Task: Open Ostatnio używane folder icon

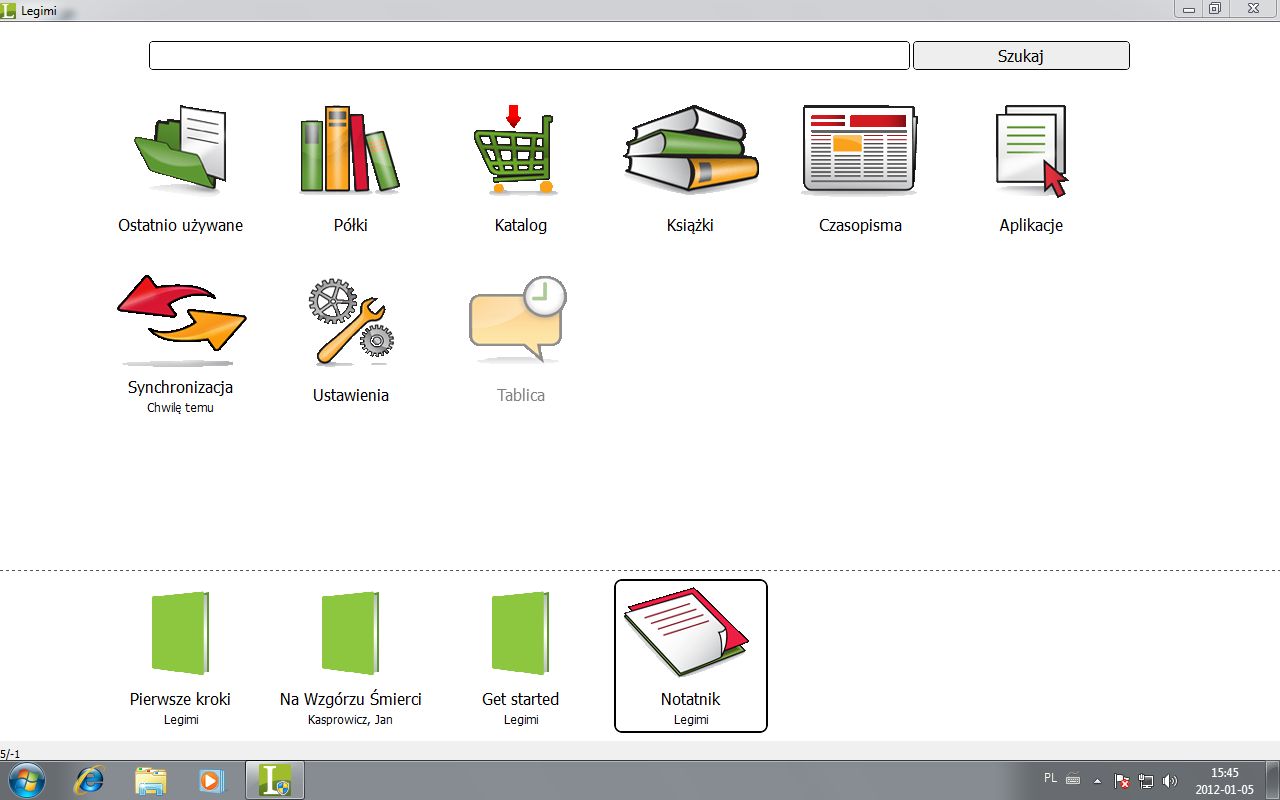Action: [x=181, y=148]
